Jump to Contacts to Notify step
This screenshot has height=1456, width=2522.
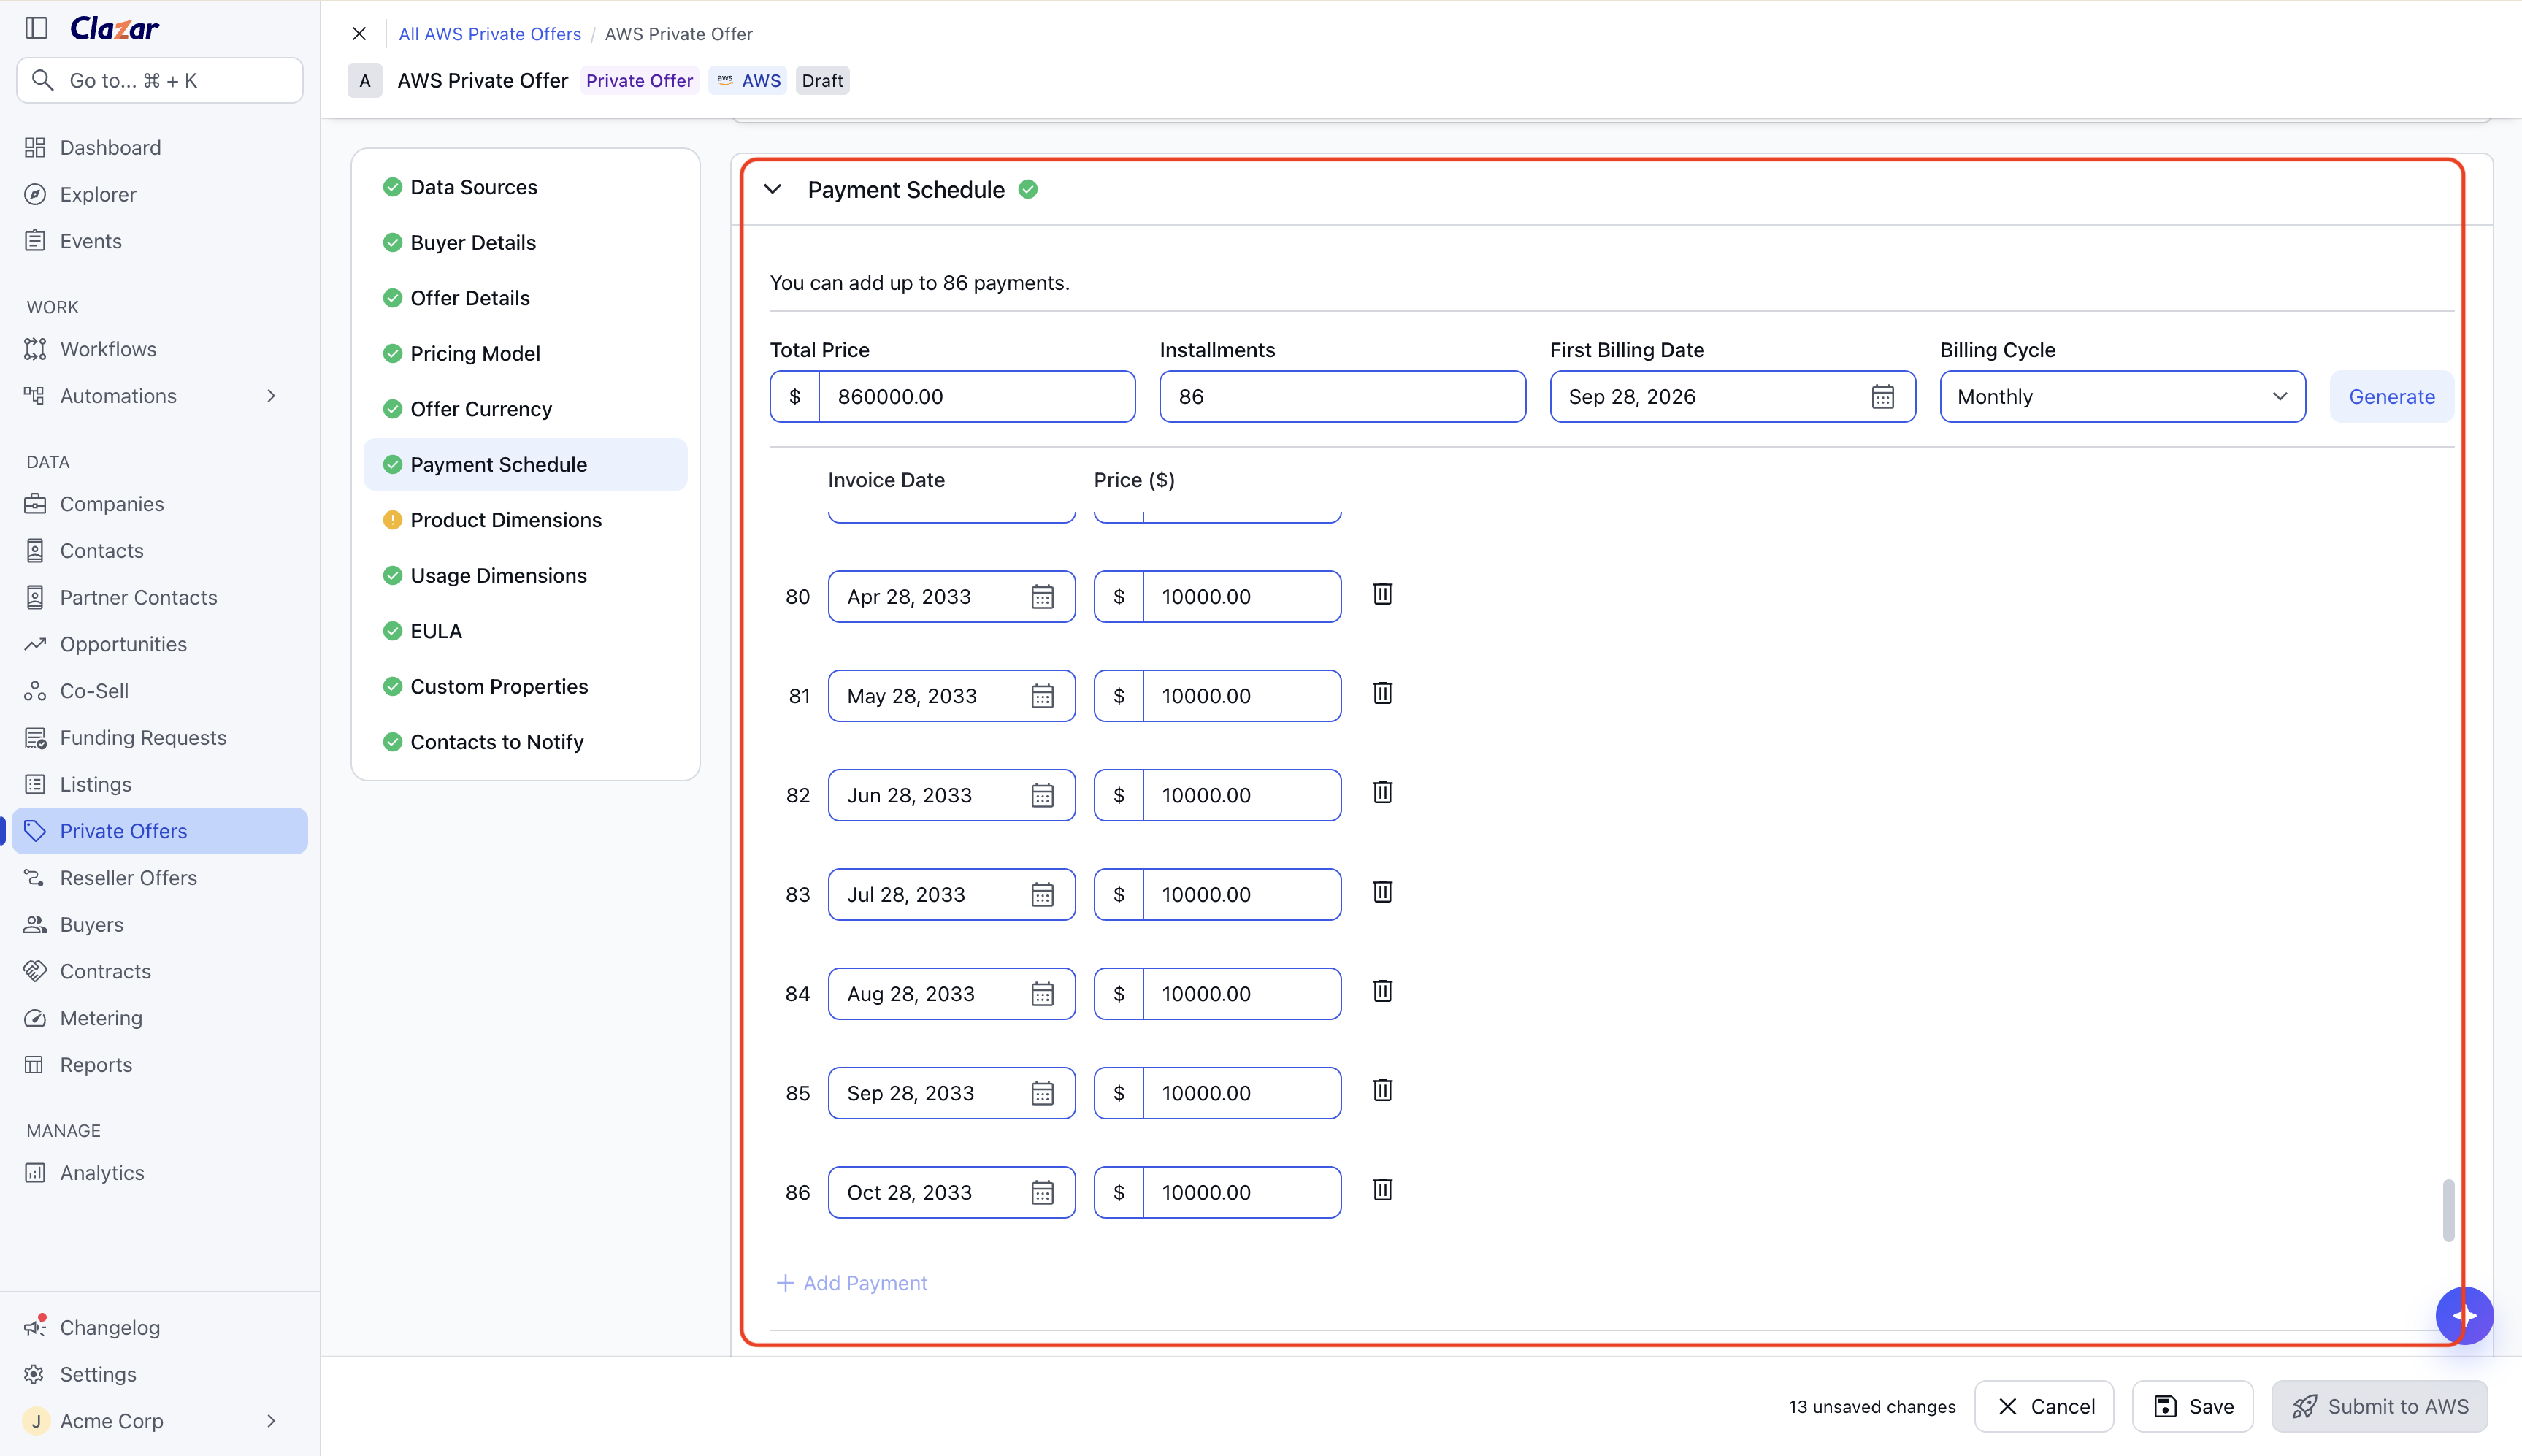(525, 742)
